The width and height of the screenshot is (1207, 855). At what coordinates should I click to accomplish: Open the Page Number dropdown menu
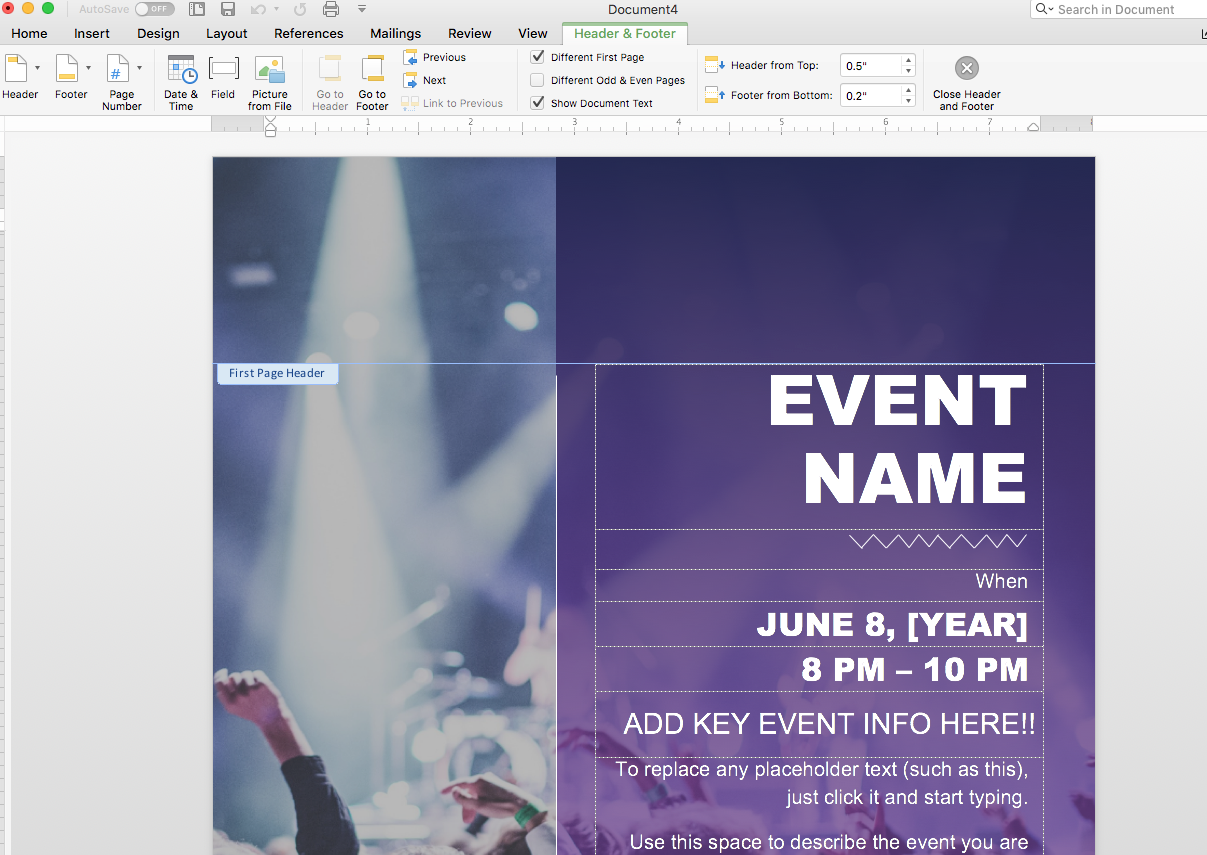pos(139,68)
